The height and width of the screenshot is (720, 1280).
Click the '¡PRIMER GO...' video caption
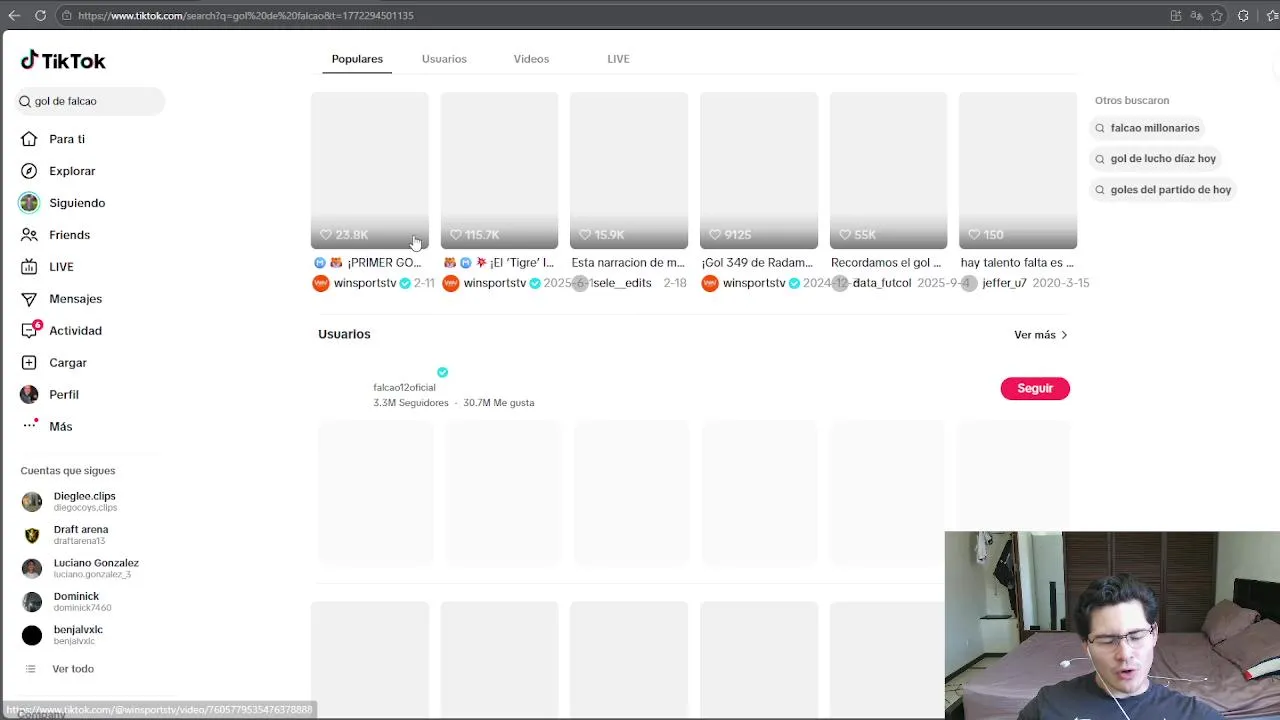point(367,263)
